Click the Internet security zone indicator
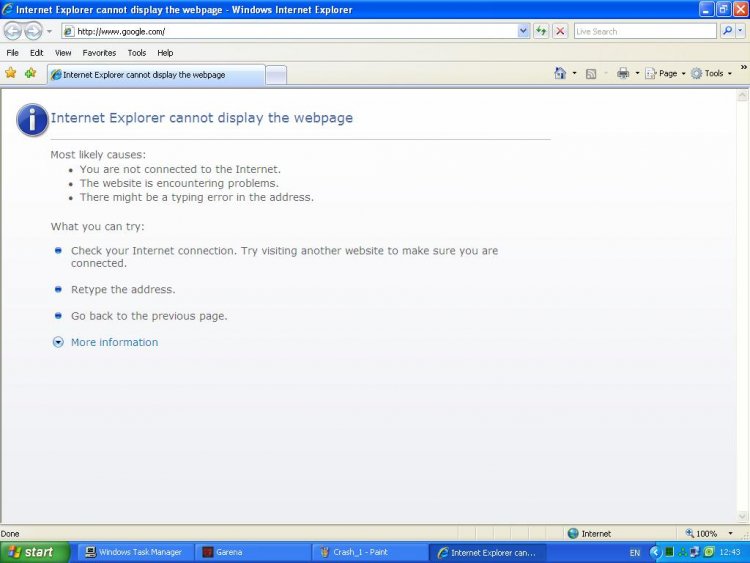The height and width of the screenshot is (563, 750). 589,533
